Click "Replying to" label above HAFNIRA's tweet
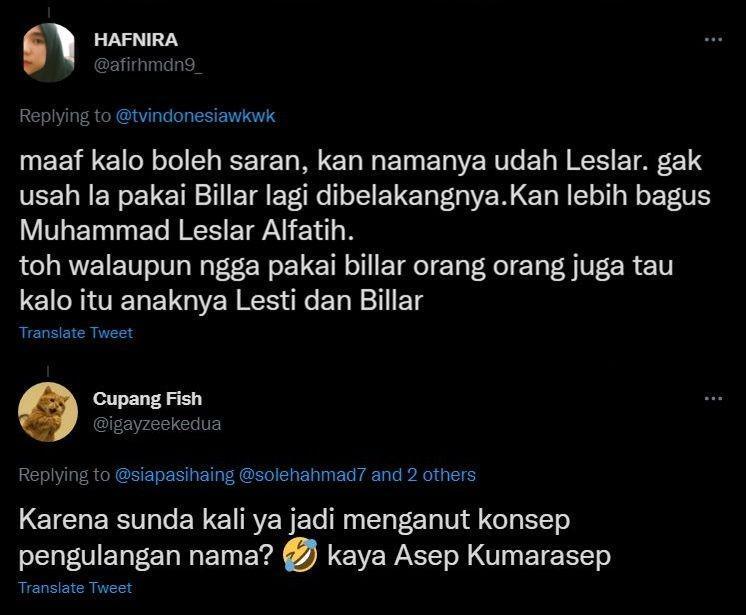This screenshot has height=615, width=746. click(65, 116)
